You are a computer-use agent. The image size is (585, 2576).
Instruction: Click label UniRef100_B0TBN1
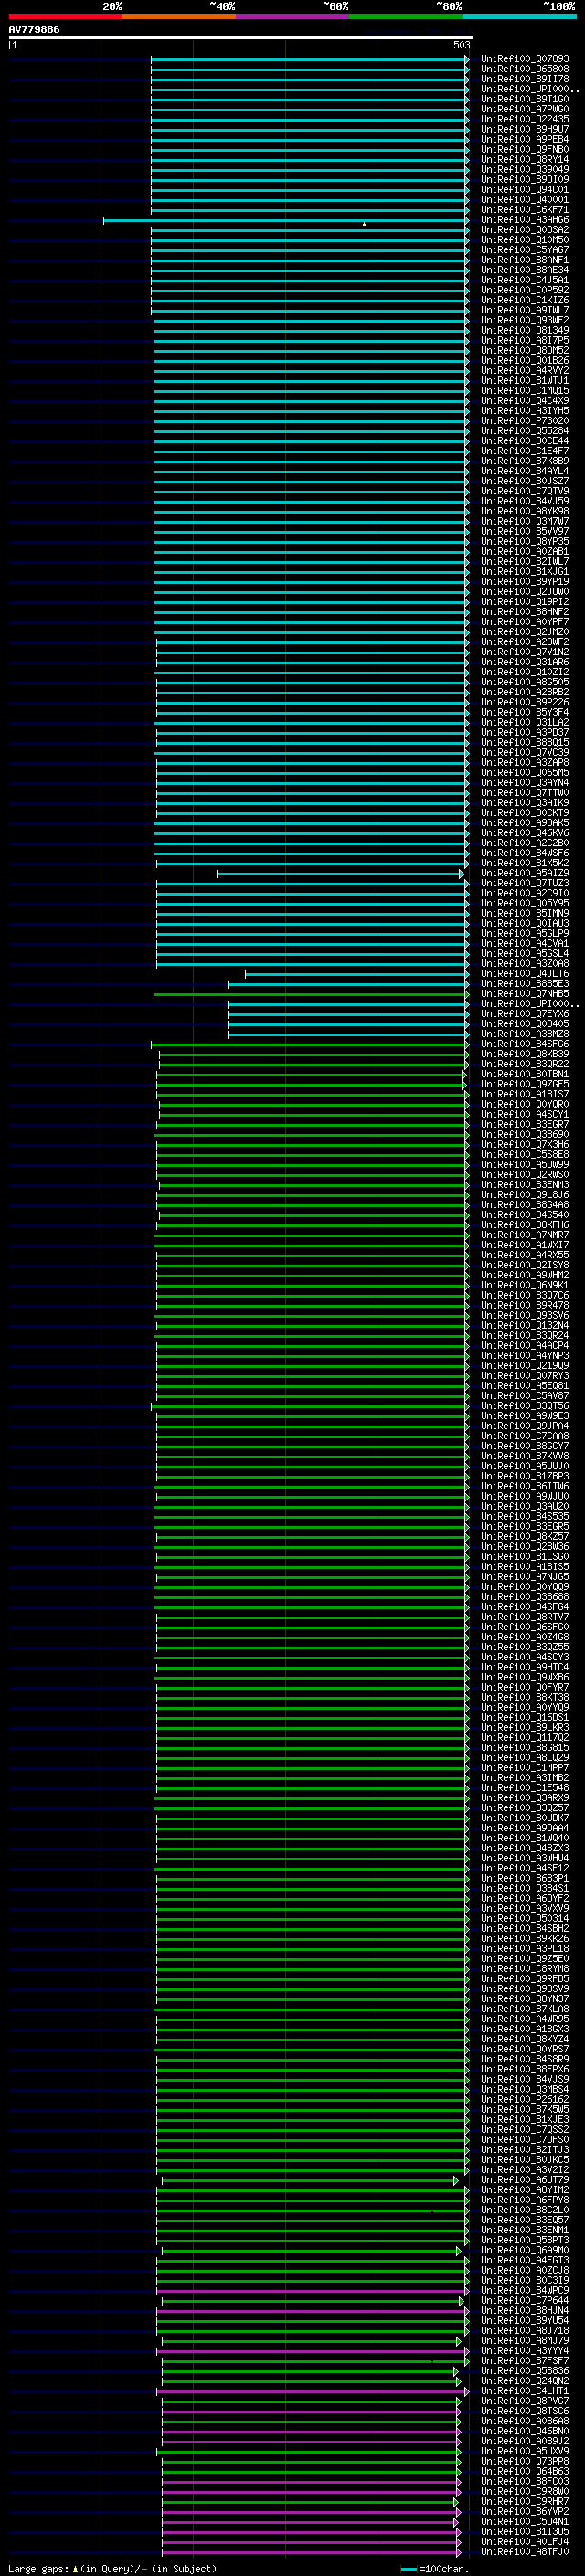(x=525, y=1074)
